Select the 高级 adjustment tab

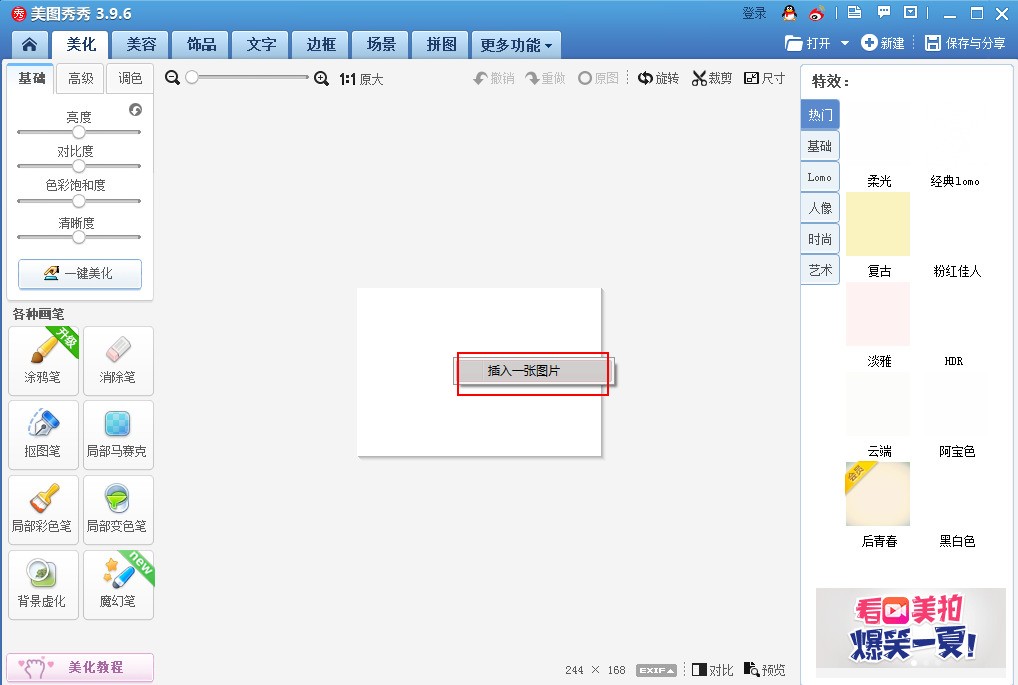tap(81, 79)
